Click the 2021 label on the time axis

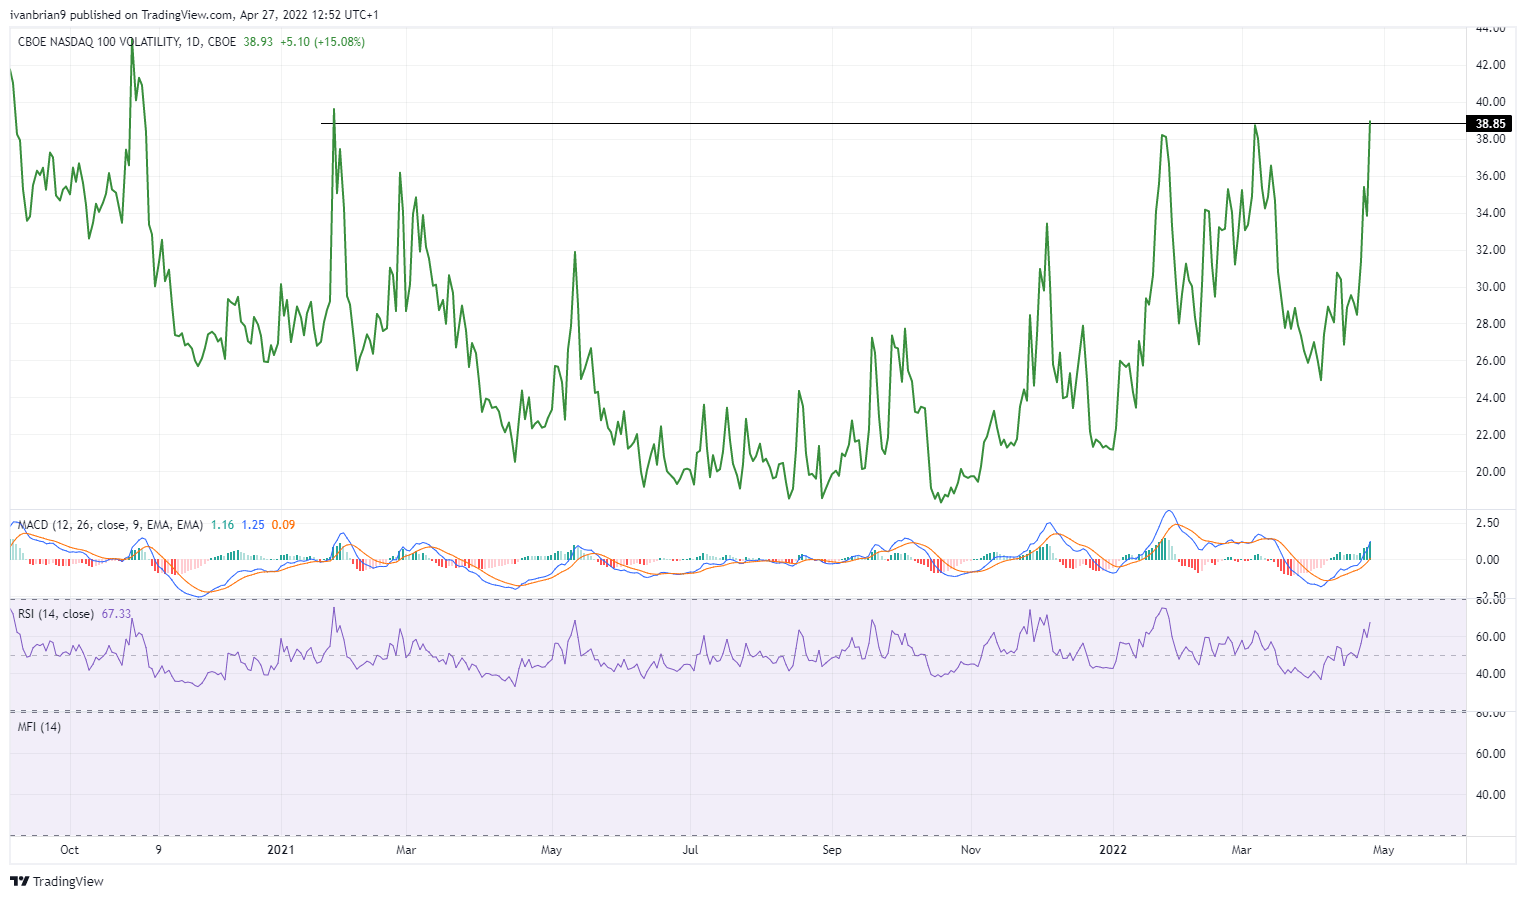pos(281,850)
